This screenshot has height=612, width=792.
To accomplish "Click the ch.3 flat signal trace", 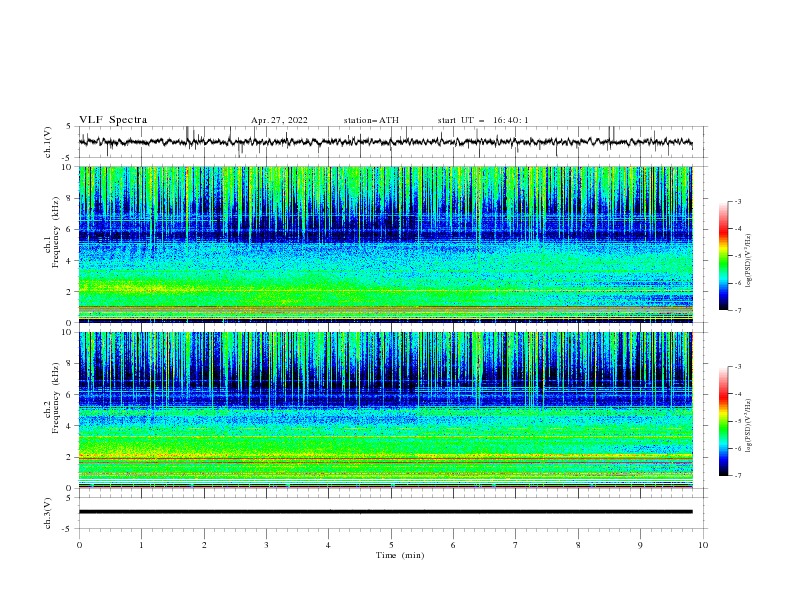I will point(385,512).
